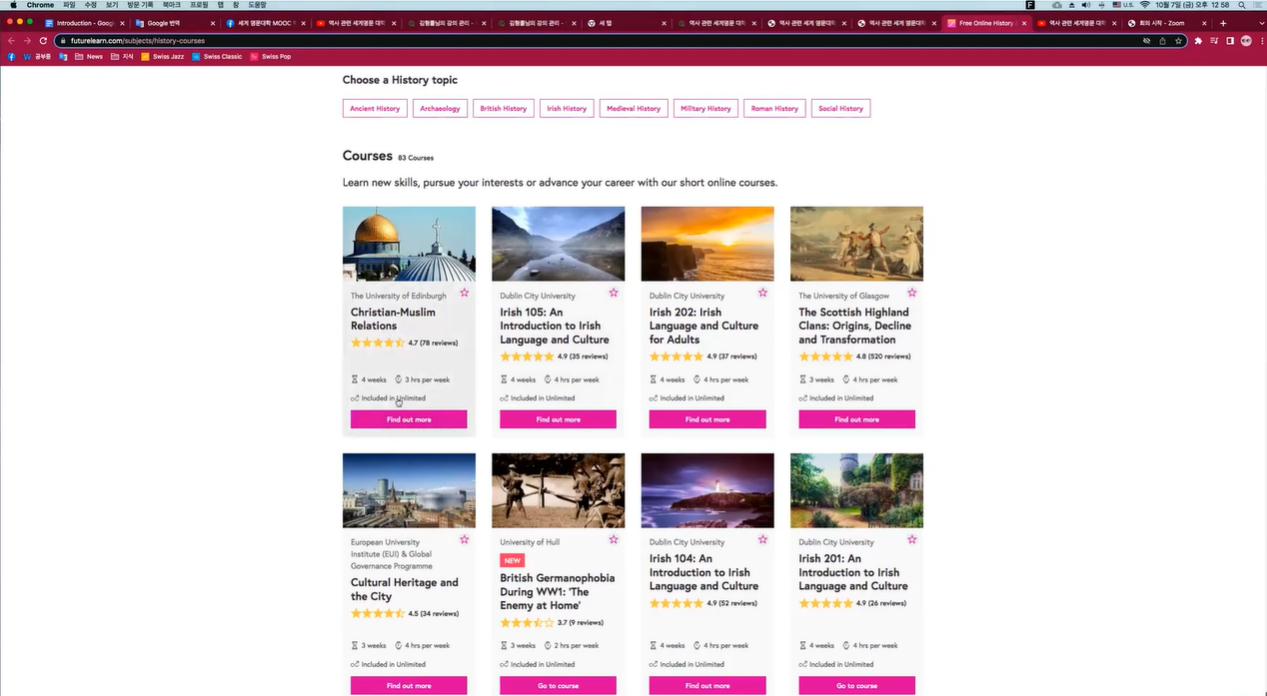Click the lighthouse thumbnail for Irish 104
Viewport: 1267px width, 696px height.
click(707, 491)
